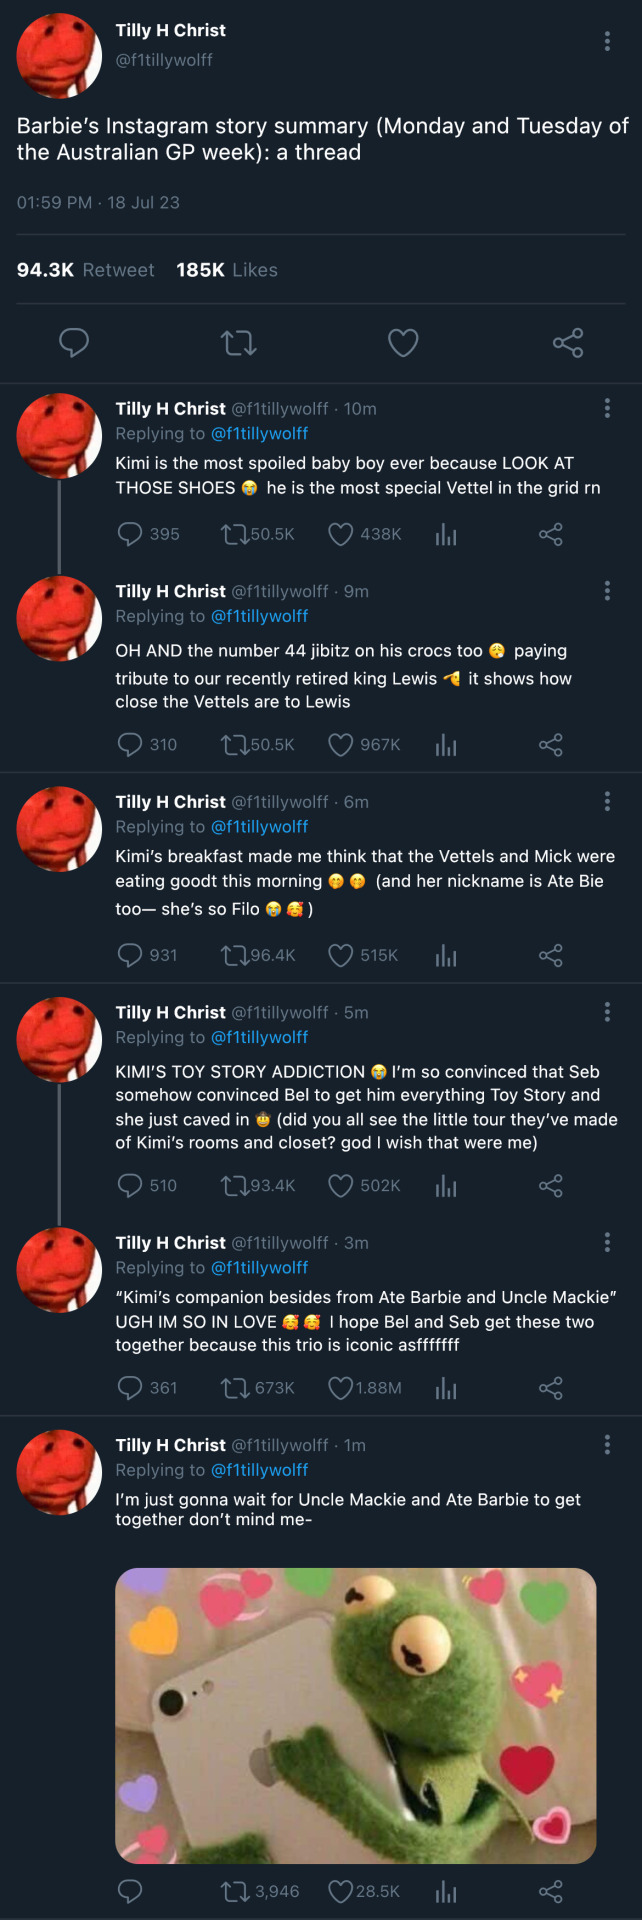Reply to the main thread tweet
The height and width of the screenshot is (1920, 642).
74,343
